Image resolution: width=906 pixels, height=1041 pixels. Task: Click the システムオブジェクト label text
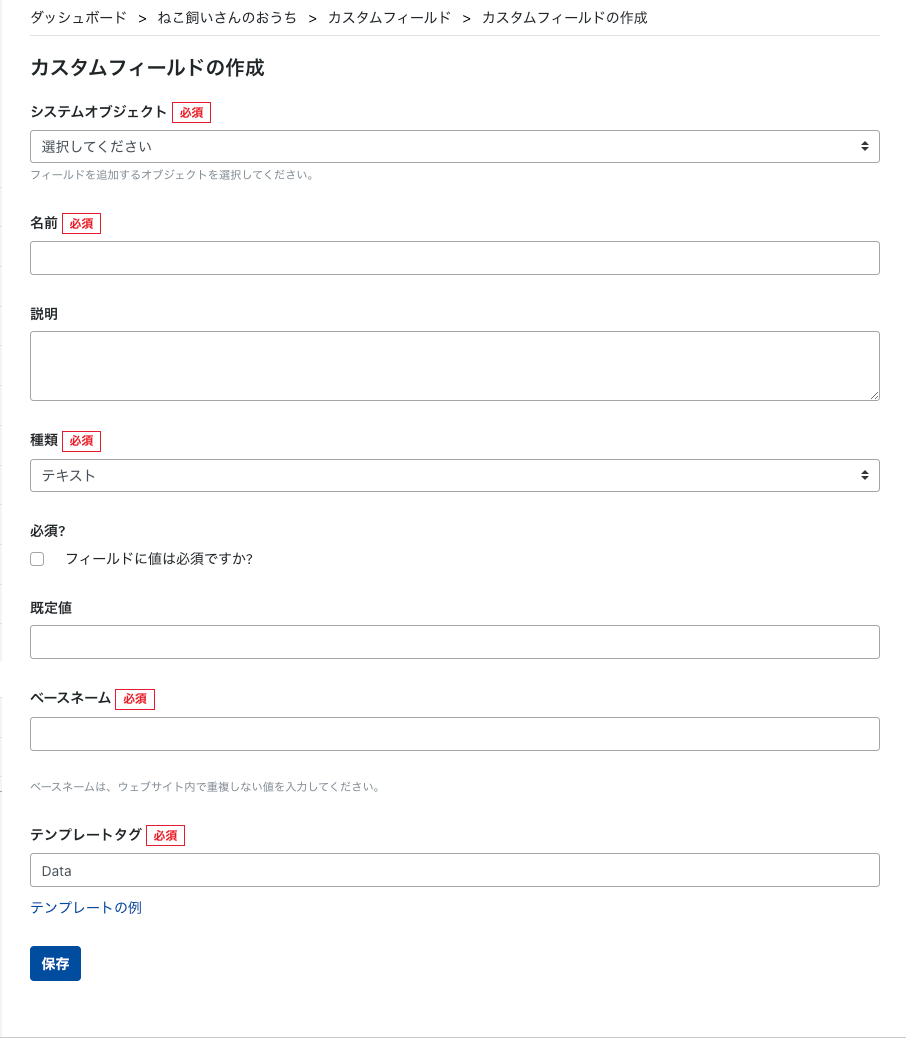(x=98, y=111)
